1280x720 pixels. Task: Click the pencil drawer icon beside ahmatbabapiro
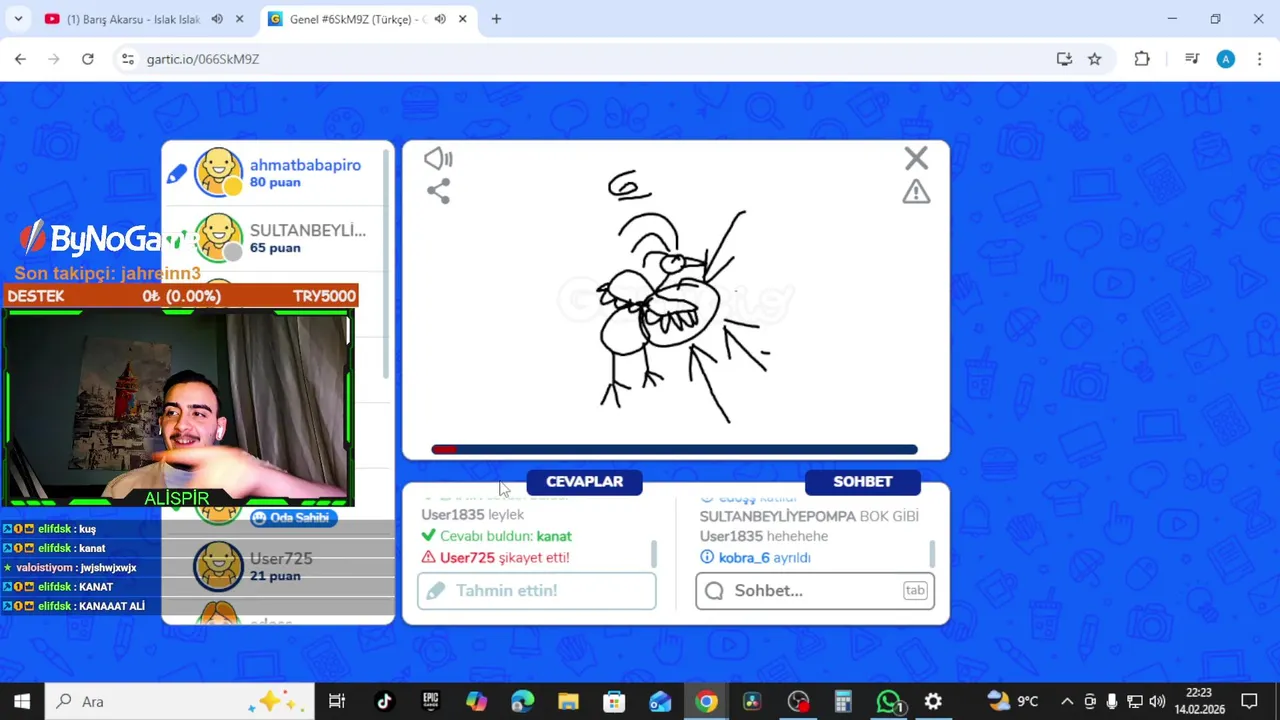coord(177,174)
